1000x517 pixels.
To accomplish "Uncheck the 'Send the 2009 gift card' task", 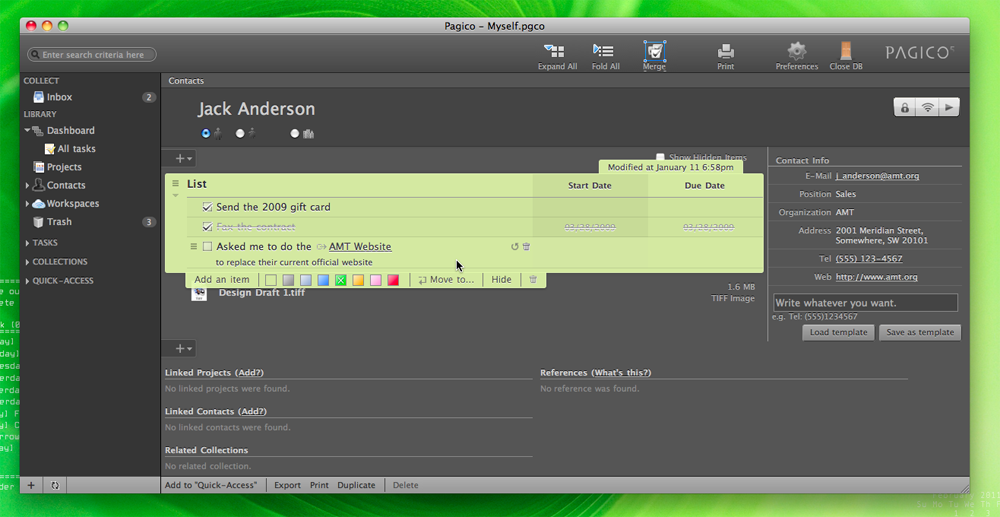I will [207, 207].
